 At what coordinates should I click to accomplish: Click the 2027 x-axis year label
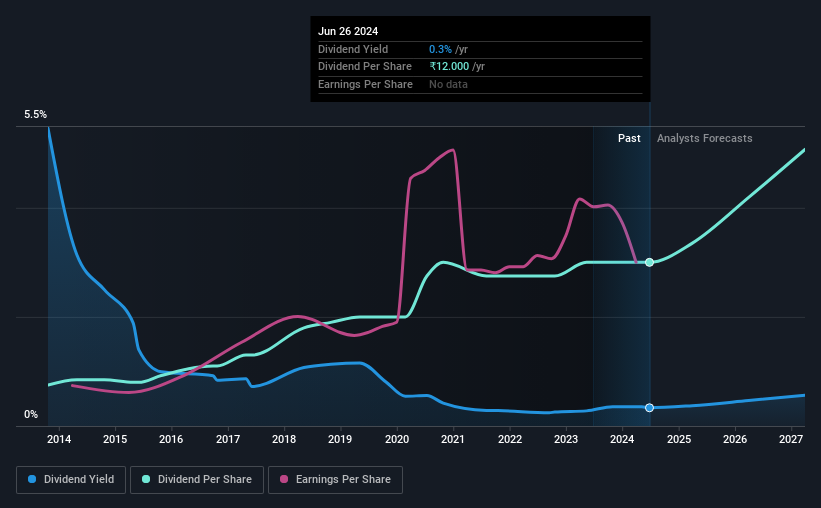pyautogui.click(x=791, y=439)
